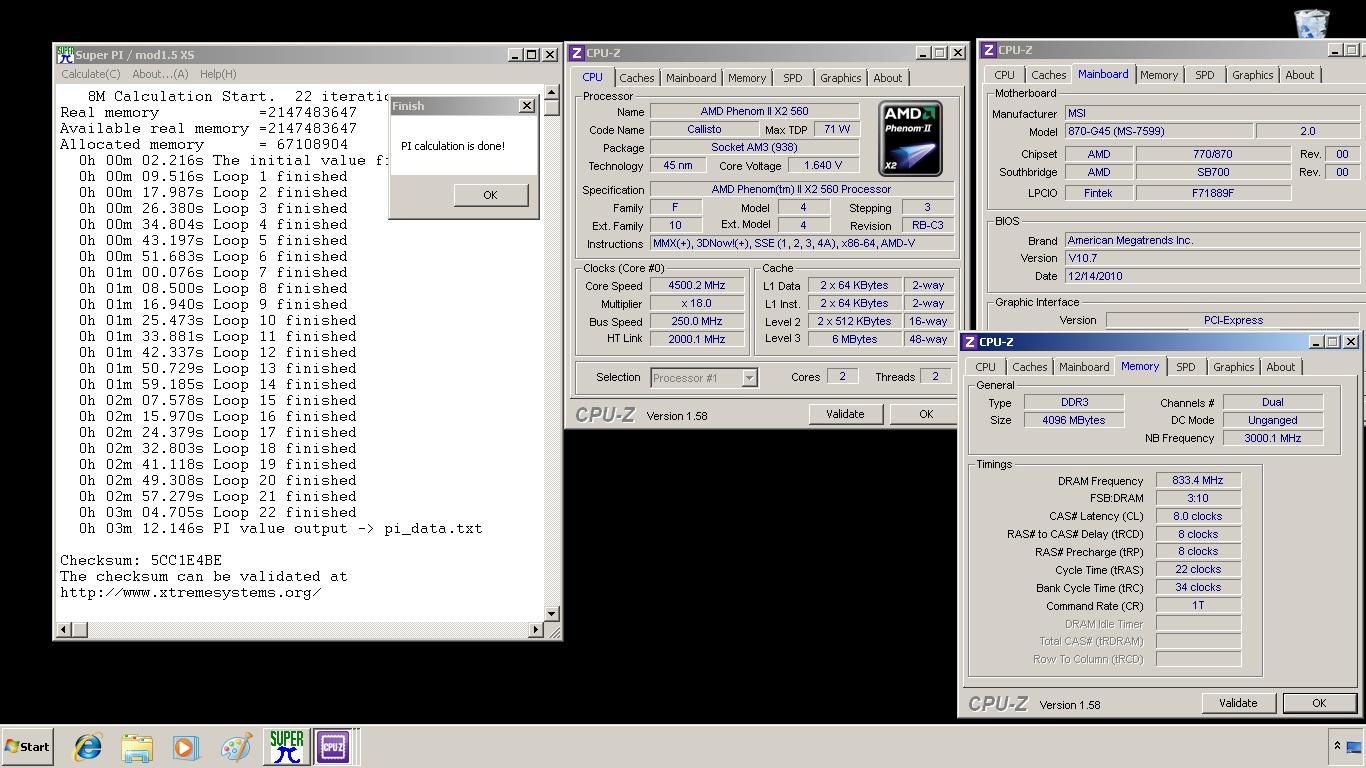
Task: Select Graphics tab in the CPU-Z Memory window
Action: click(x=1233, y=367)
